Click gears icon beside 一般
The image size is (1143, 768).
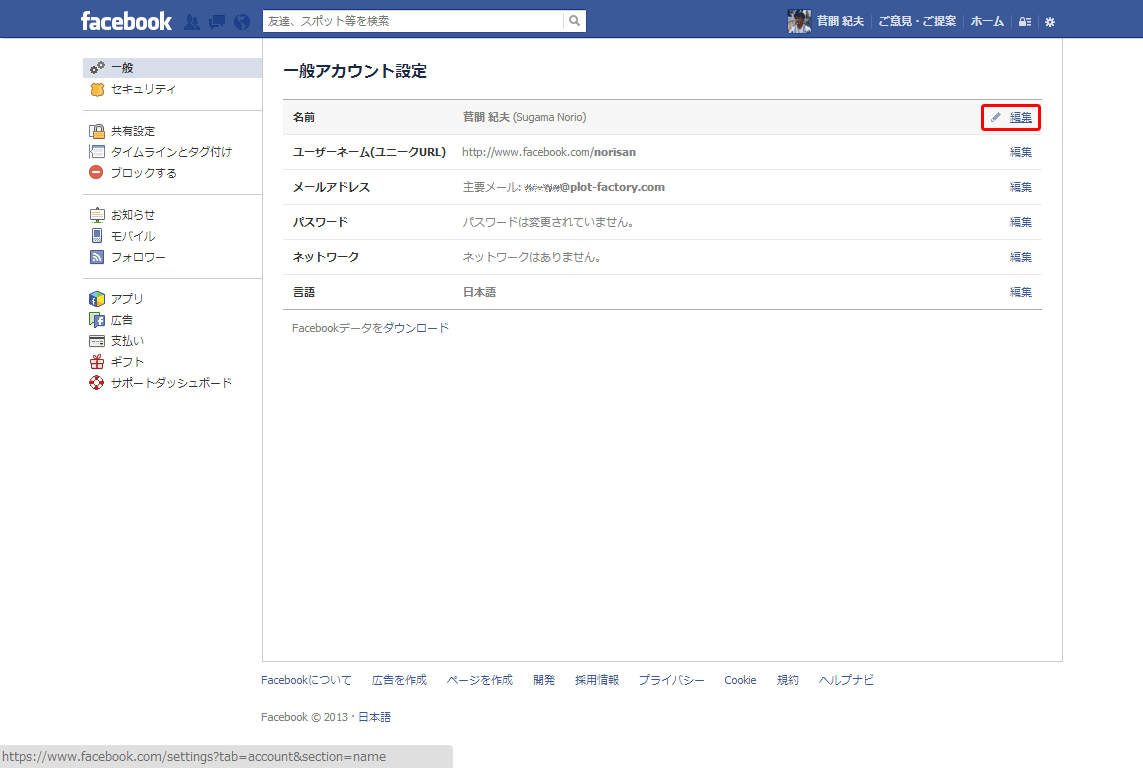point(97,68)
